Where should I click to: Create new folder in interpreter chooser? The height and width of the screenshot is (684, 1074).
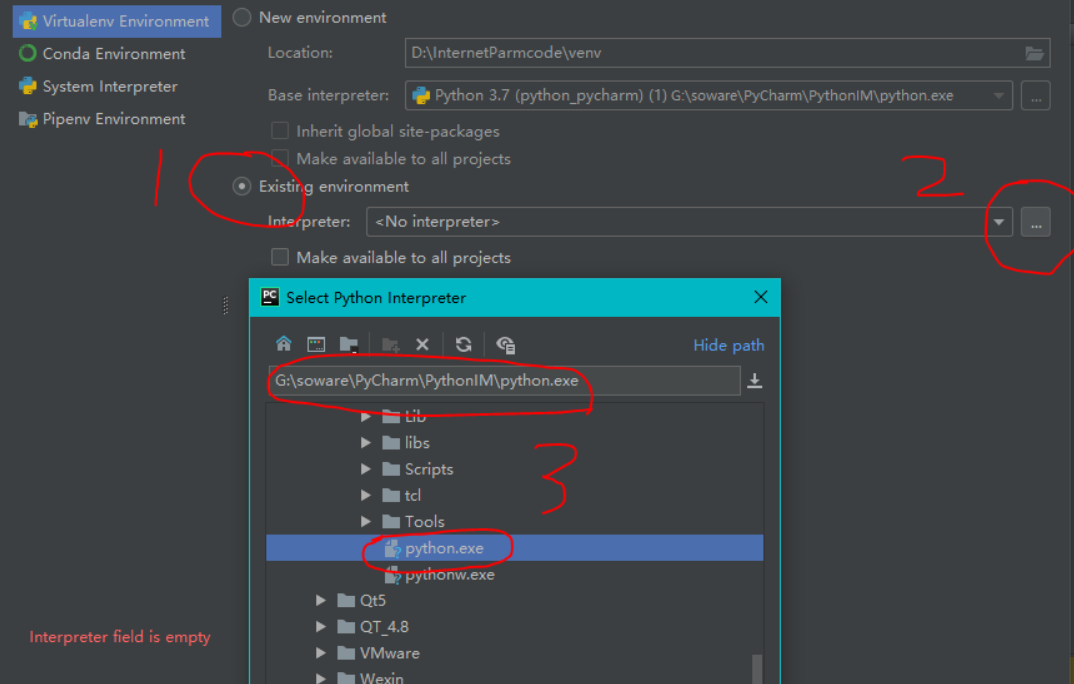click(390, 344)
